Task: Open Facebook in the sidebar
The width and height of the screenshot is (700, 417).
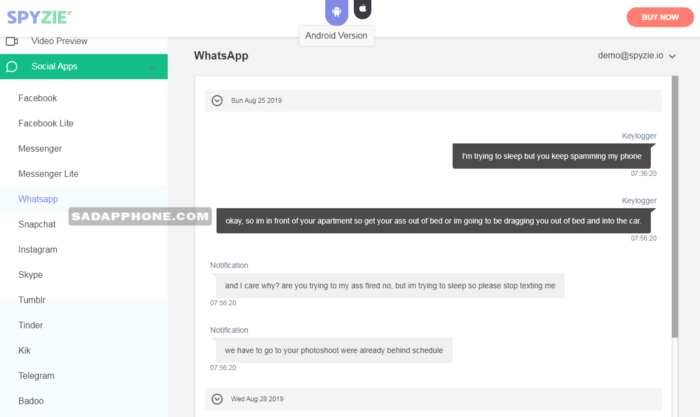Action: coord(38,98)
